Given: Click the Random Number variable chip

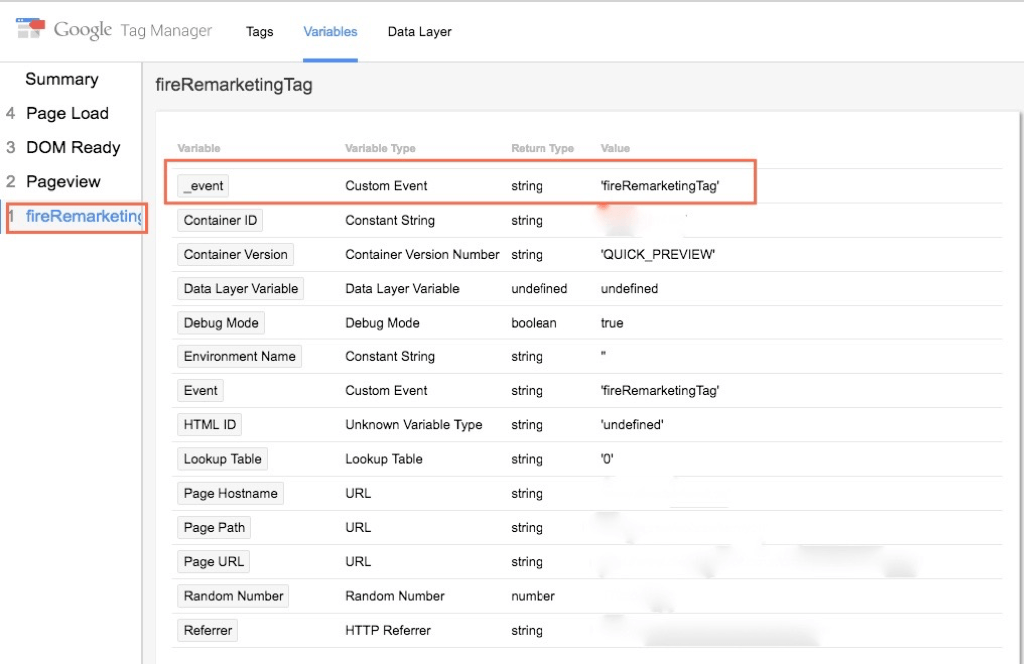Looking at the screenshot, I should (233, 595).
